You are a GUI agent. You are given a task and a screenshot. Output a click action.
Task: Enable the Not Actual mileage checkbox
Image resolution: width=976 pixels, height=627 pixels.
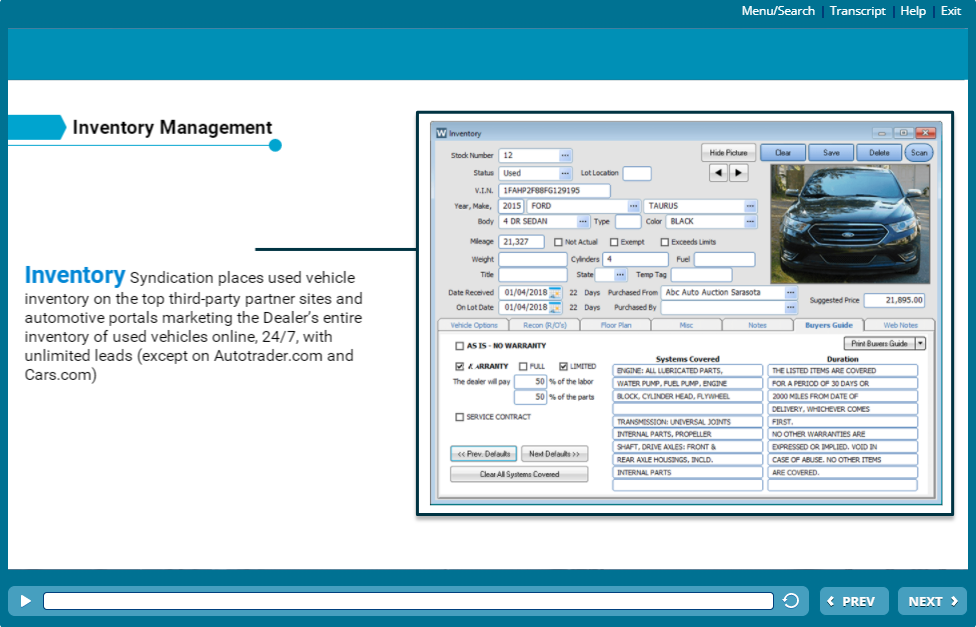[558, 242]
